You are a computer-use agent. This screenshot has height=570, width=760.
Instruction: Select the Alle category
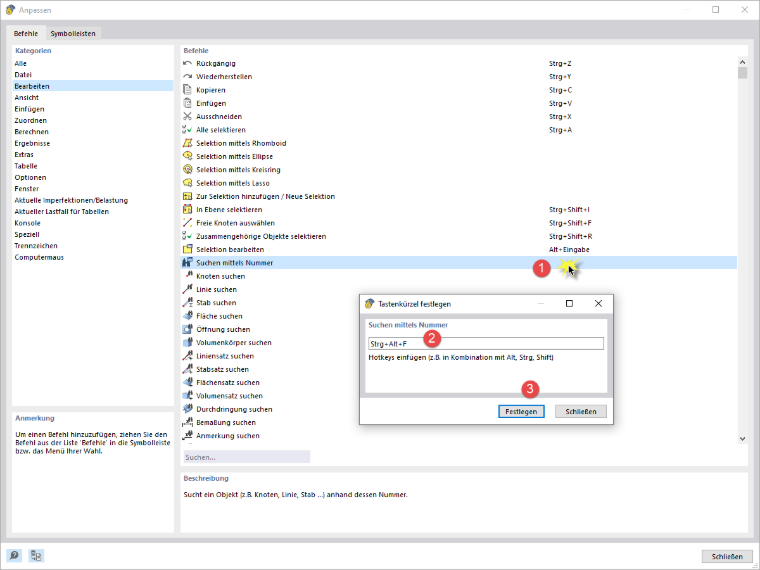(93, 63)
